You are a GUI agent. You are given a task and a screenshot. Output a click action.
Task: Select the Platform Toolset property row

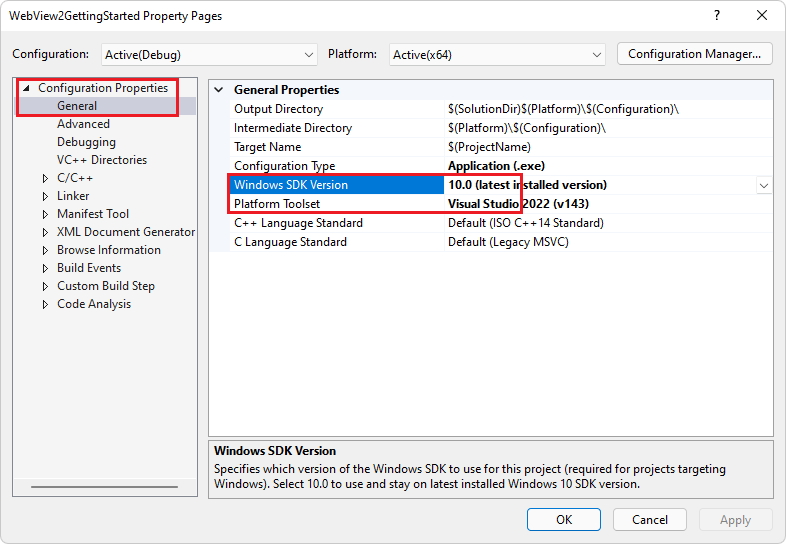coord(501,204)
